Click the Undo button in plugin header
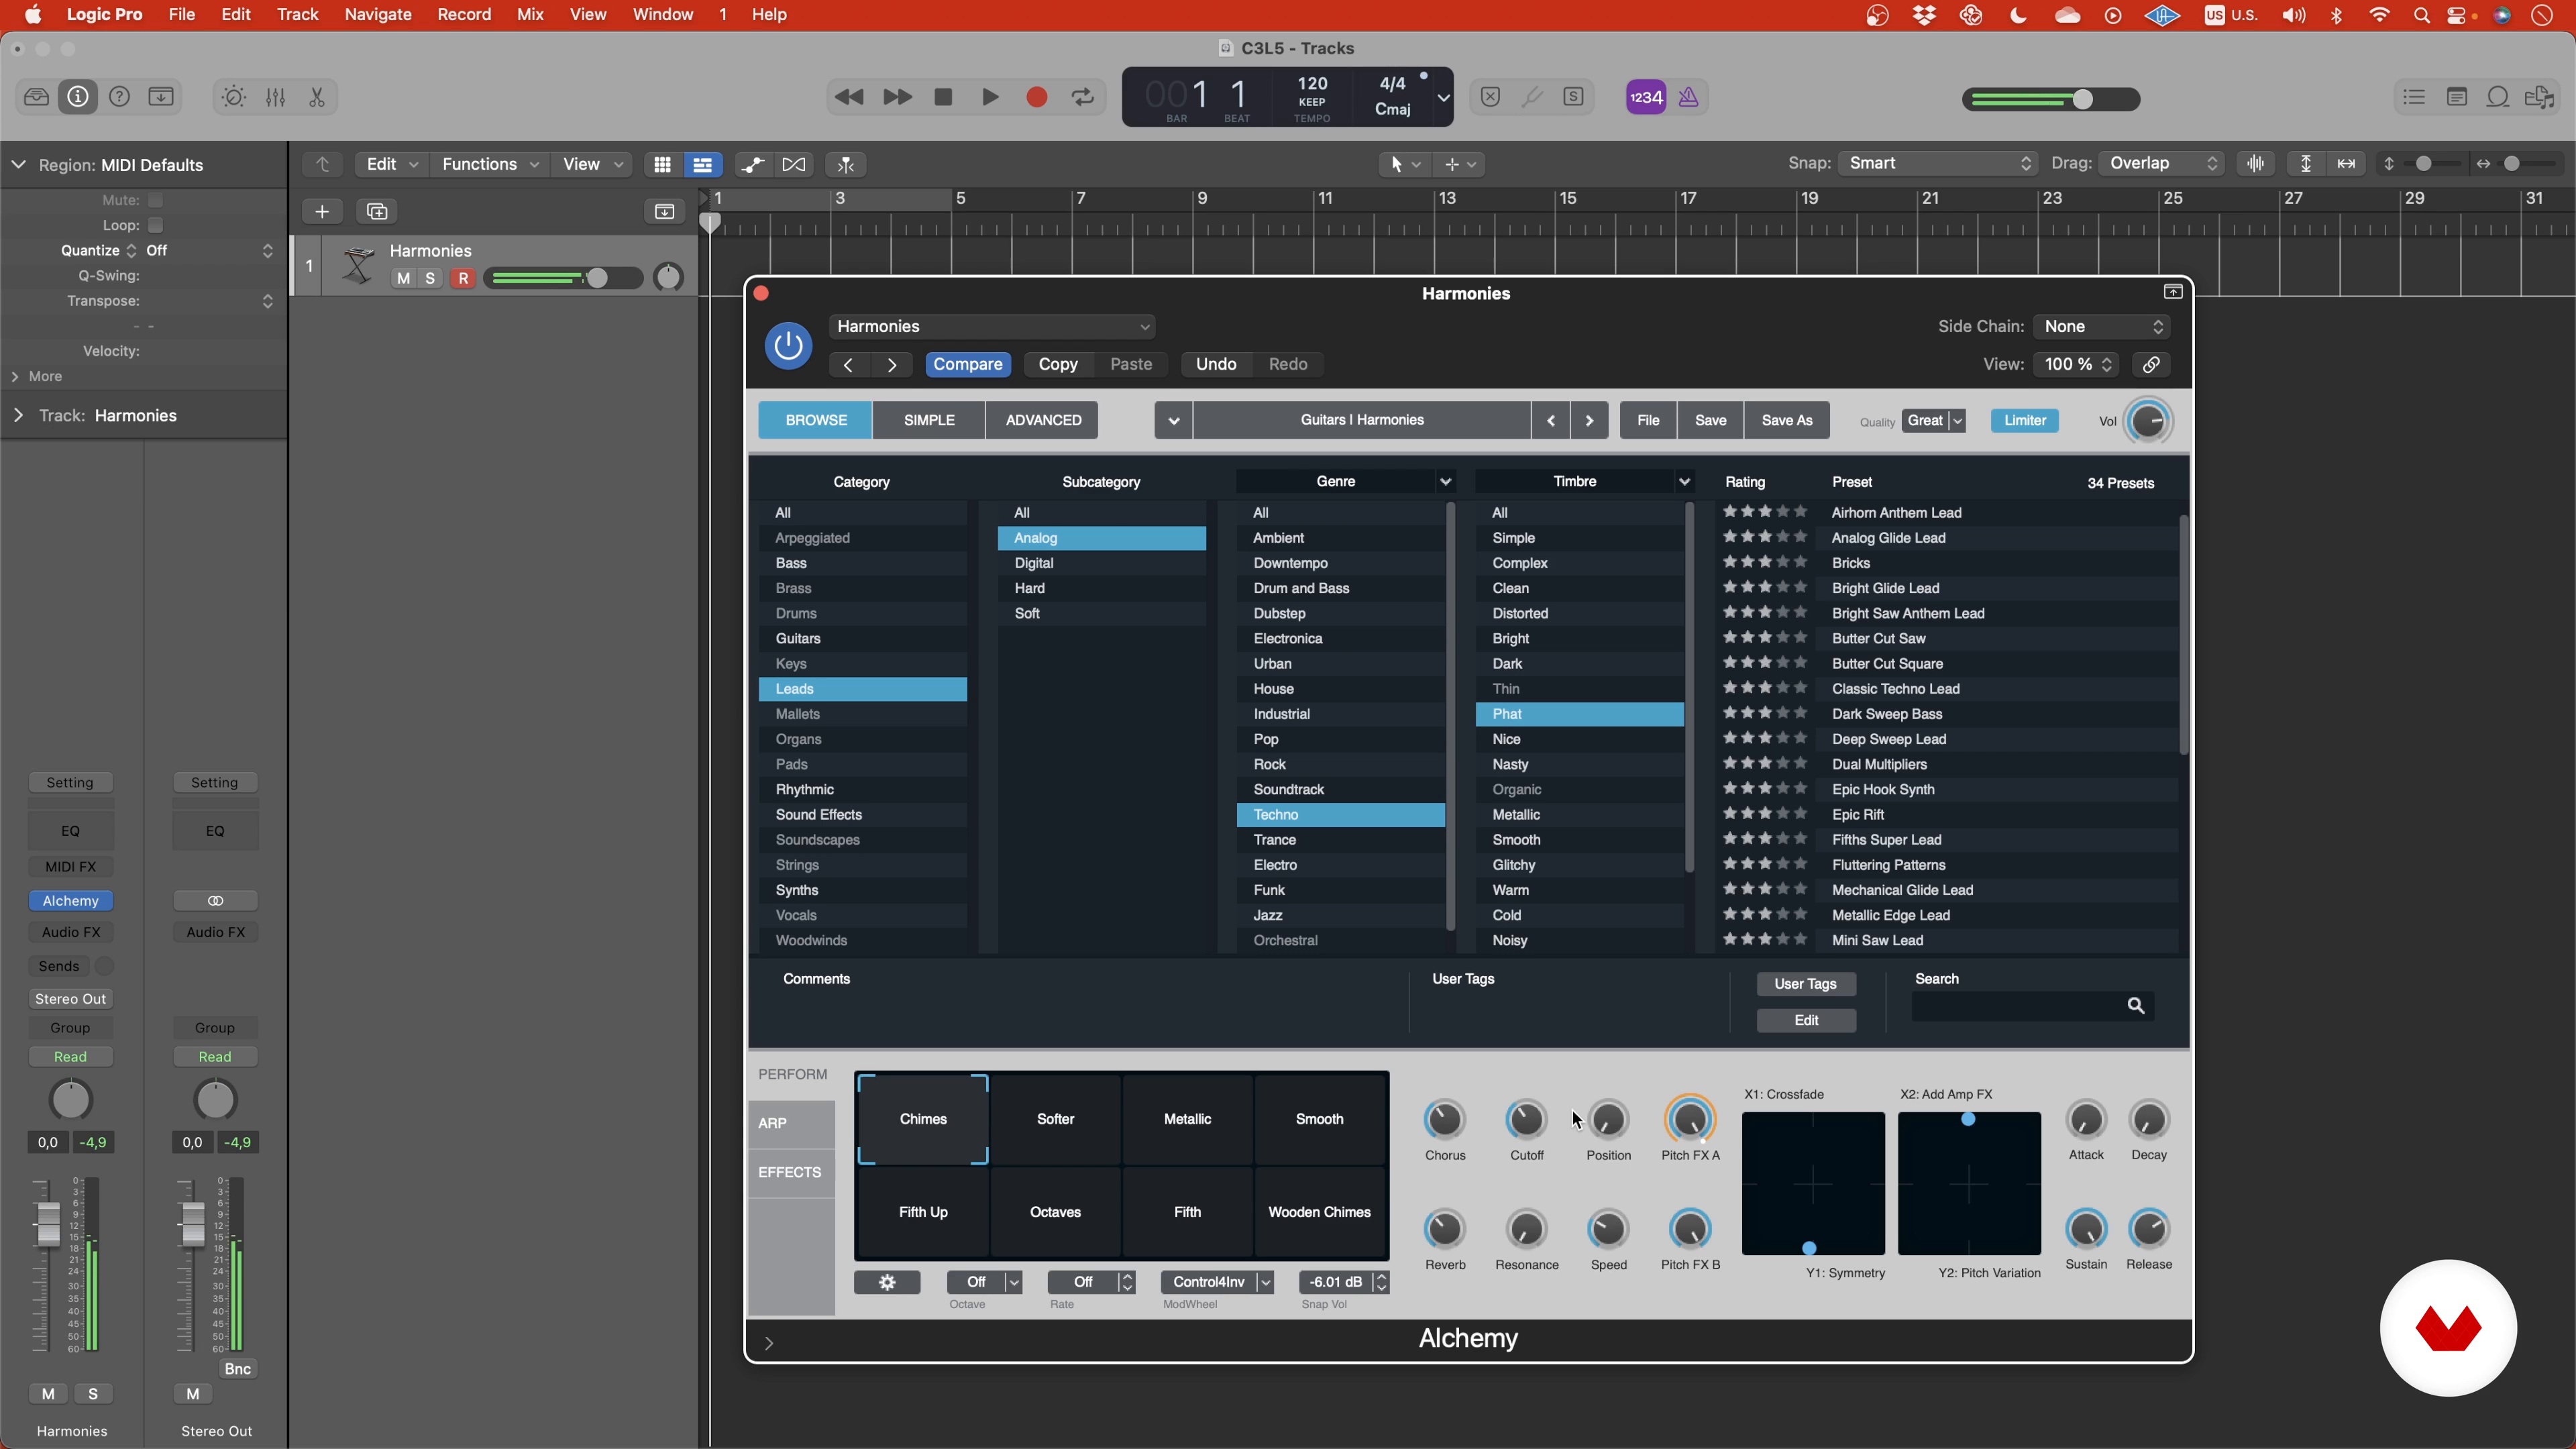Screen dimensions: 2576x1449 1216,364
